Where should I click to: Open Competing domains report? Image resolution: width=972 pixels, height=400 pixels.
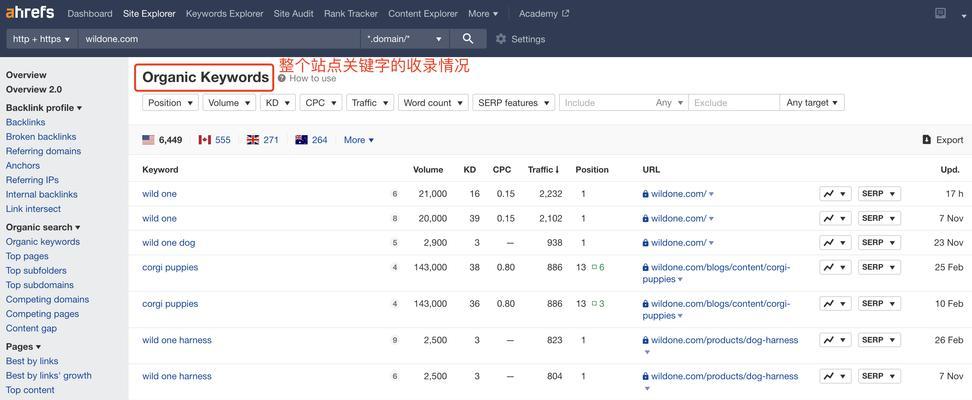(47, 300)
